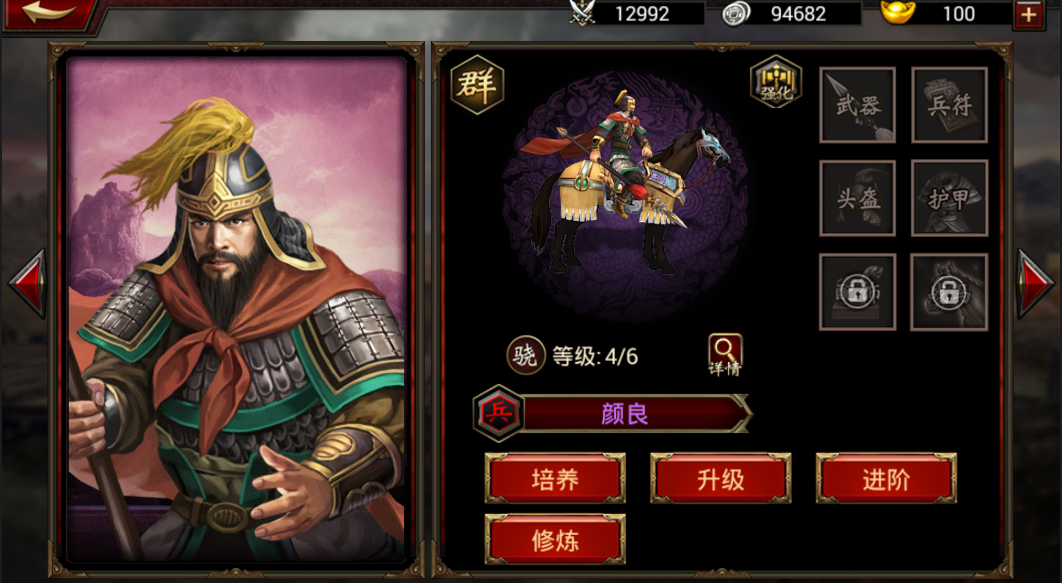1062x583 pixels.
Task: Click the 升级 level-up button
Action: point(721,479)
